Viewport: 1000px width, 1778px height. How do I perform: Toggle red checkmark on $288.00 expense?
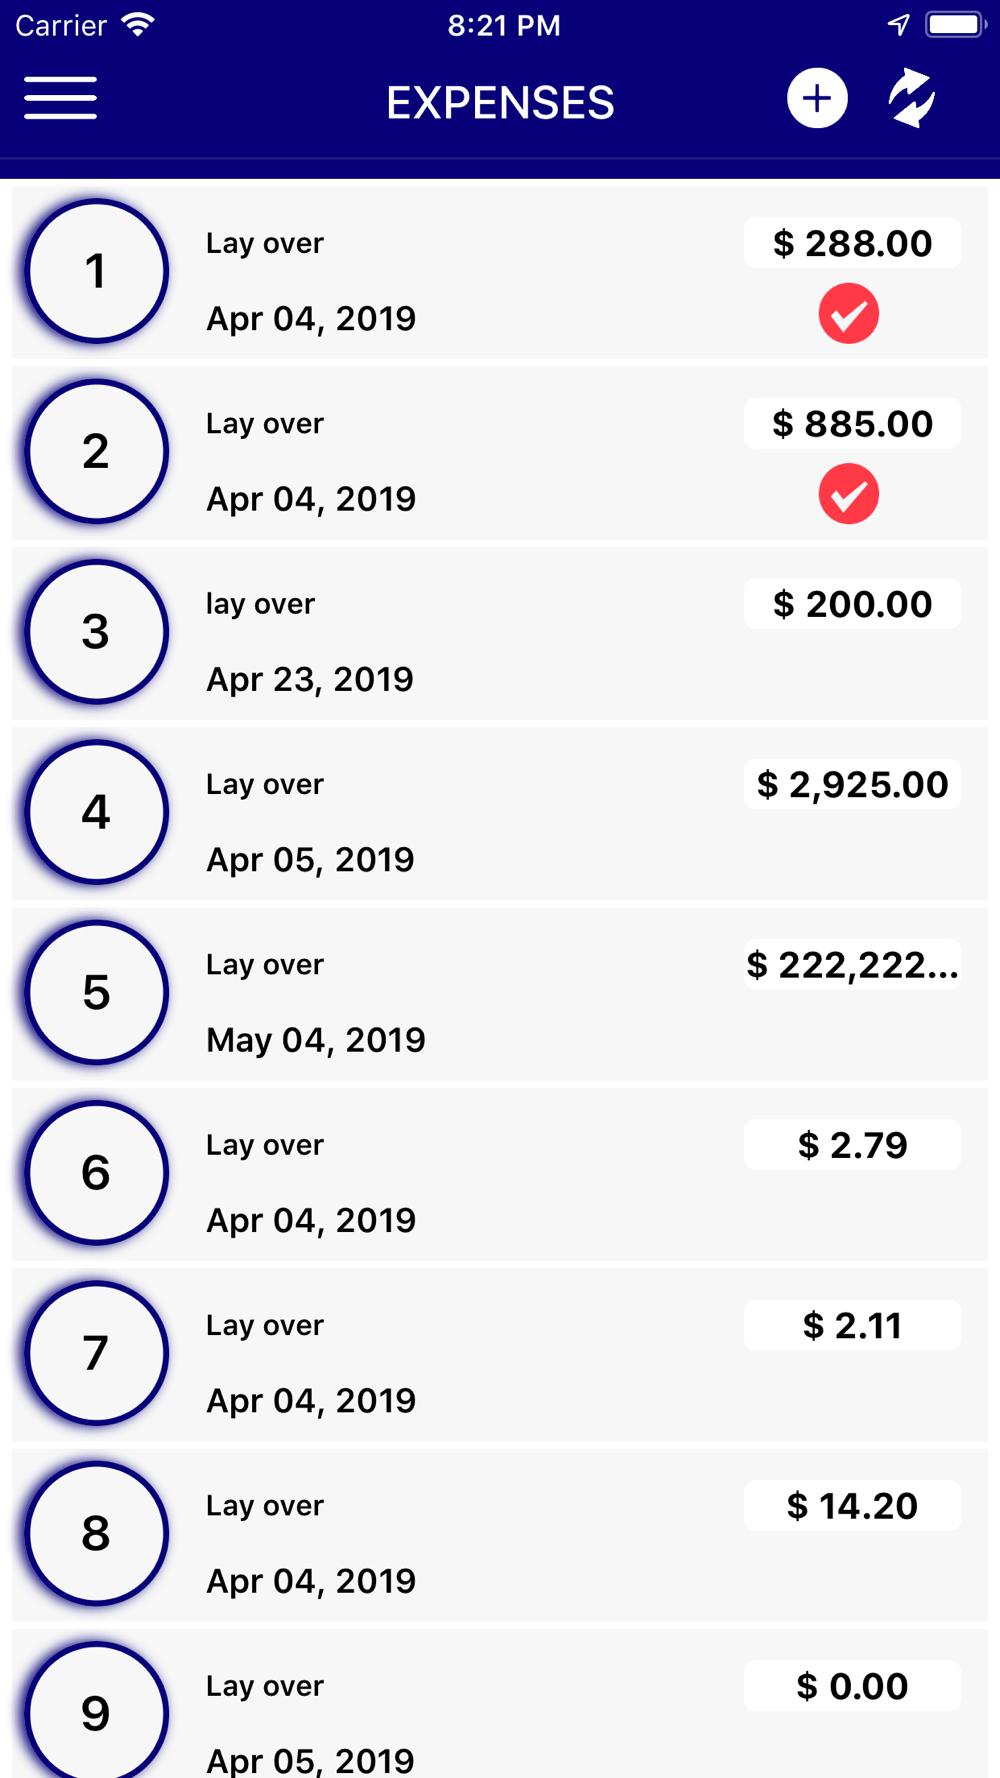click(x=849, y=314)
